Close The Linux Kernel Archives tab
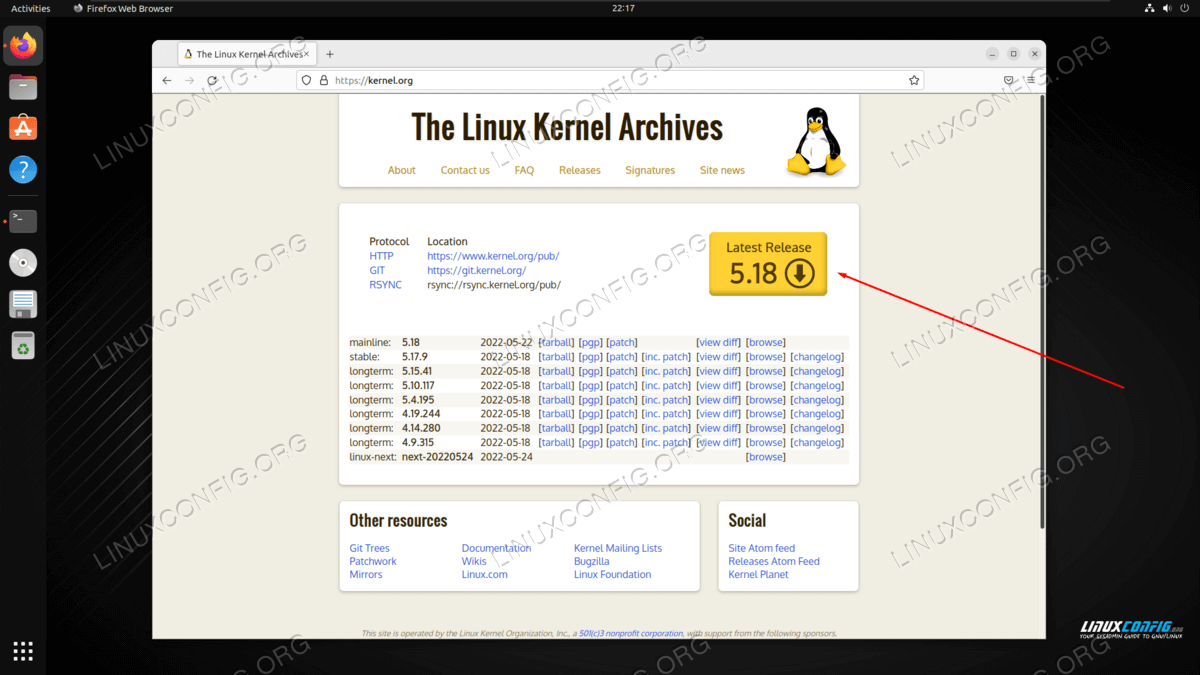The image size is (1200, 675). point(307,54)
